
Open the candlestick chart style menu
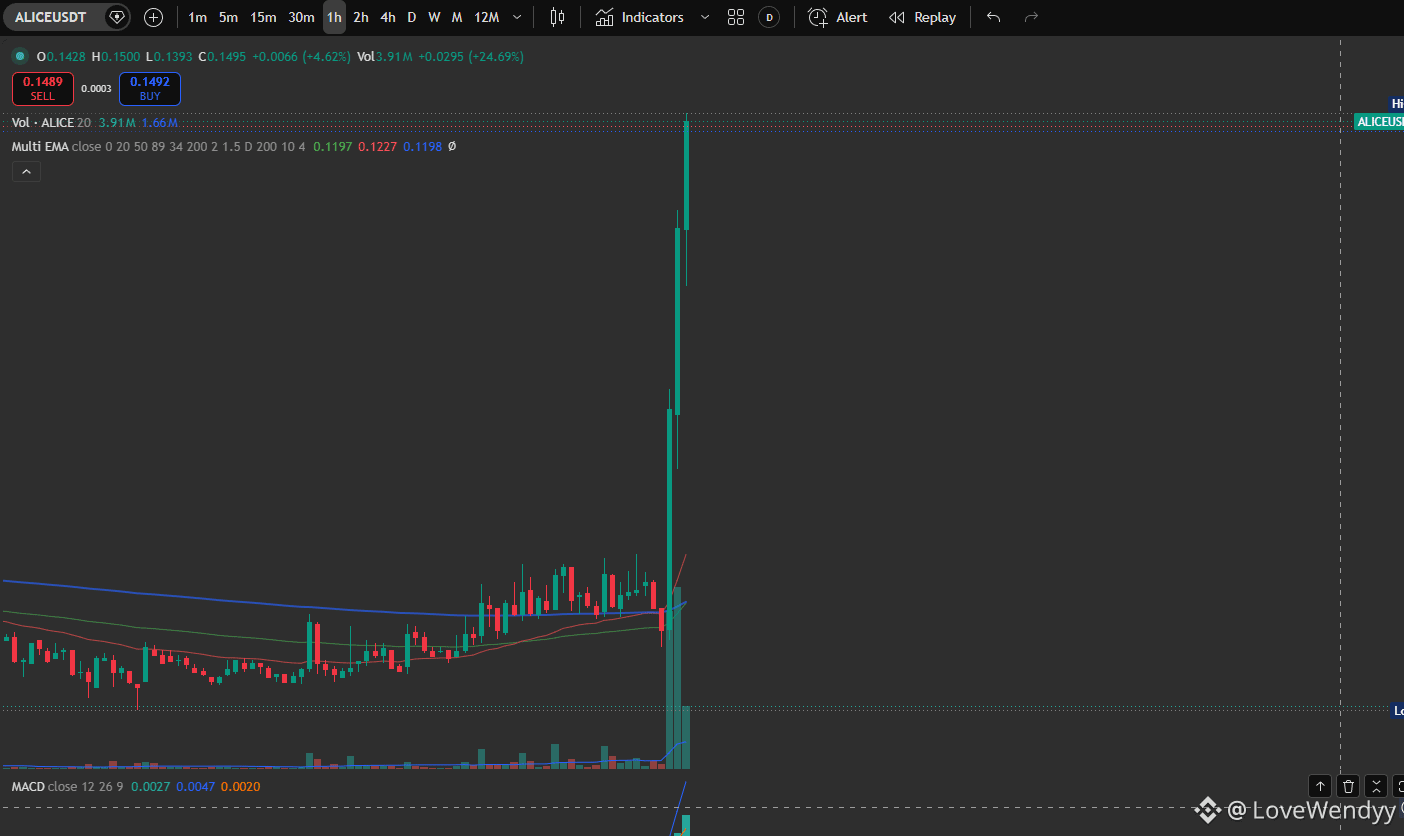(x=557, y=17)
